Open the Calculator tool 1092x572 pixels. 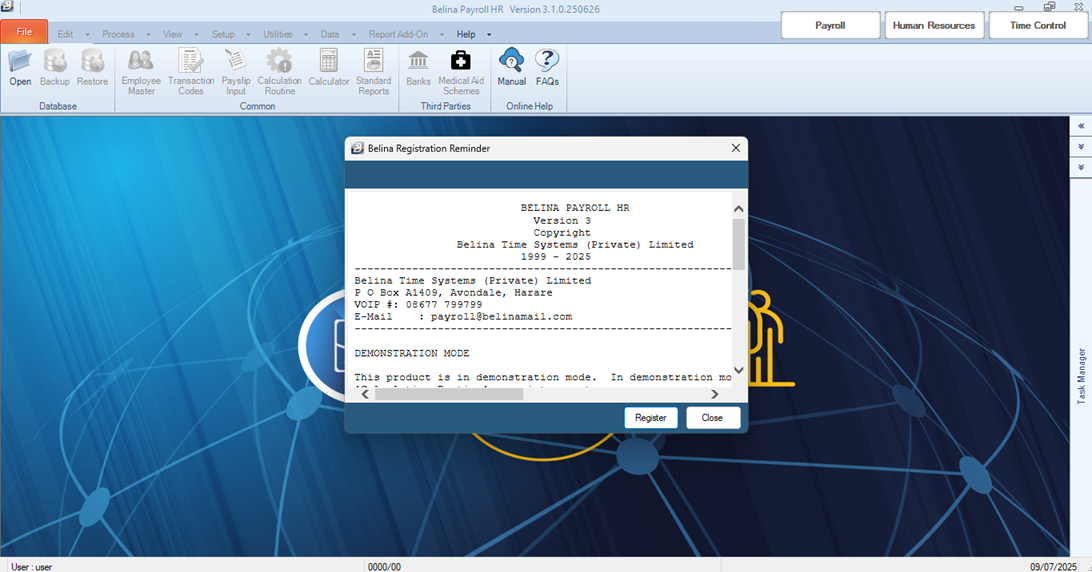click(x=329, y=68)
